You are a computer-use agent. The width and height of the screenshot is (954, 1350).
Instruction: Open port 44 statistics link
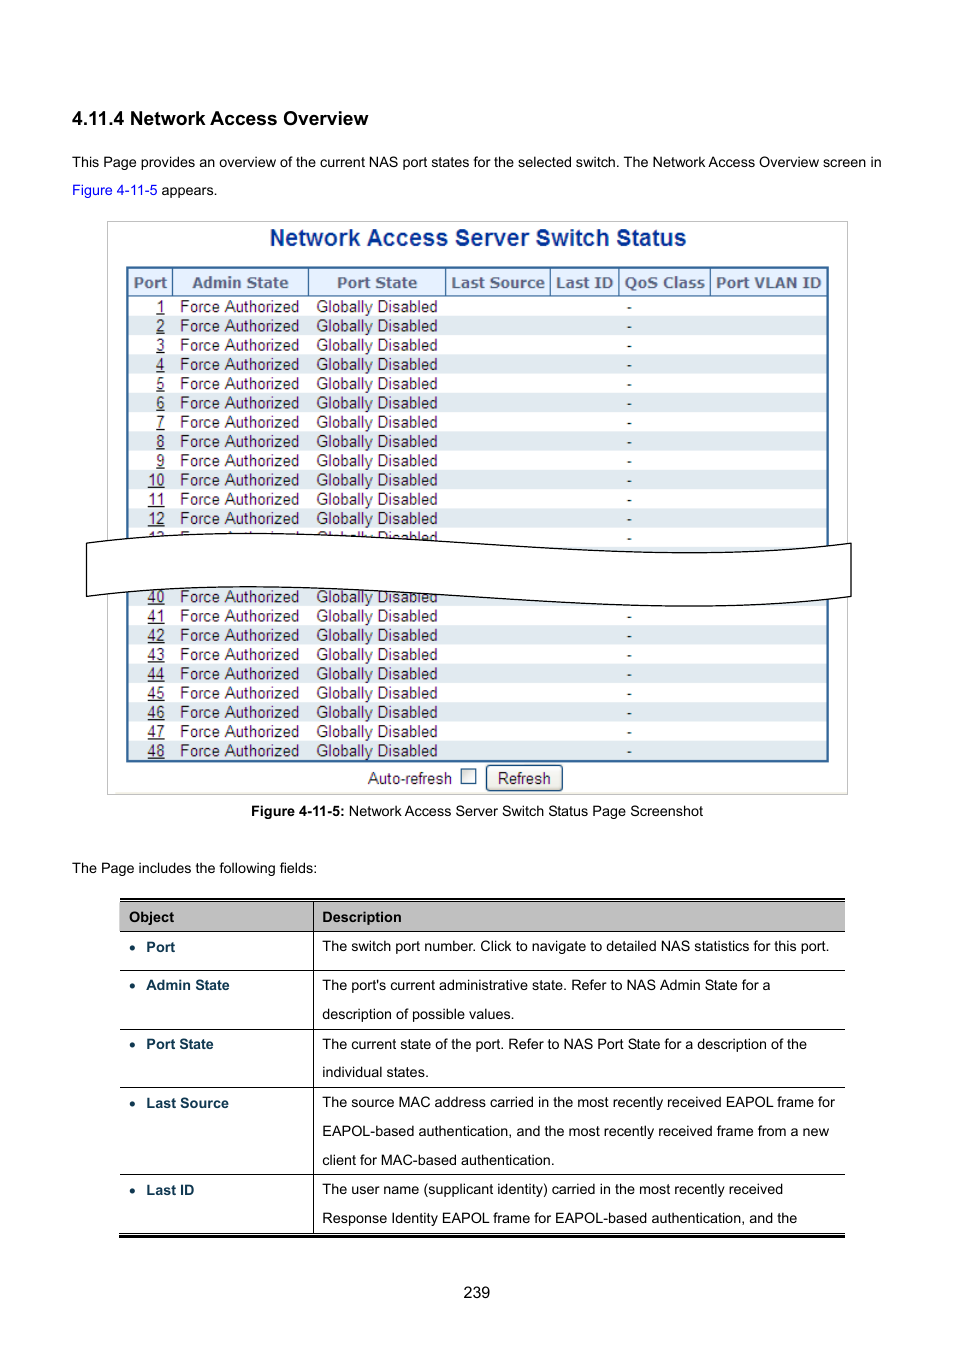(x=156, y=674)
